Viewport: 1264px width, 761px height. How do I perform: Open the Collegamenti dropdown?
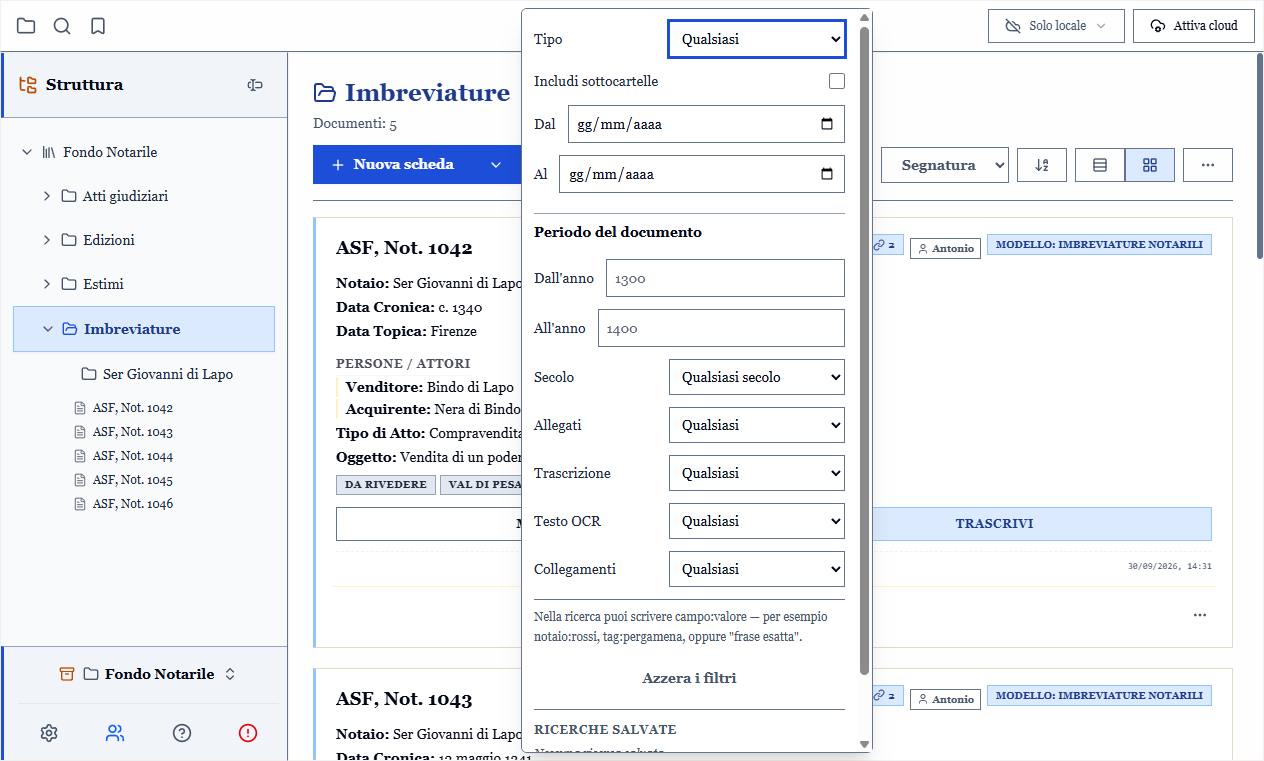(757, 569)
